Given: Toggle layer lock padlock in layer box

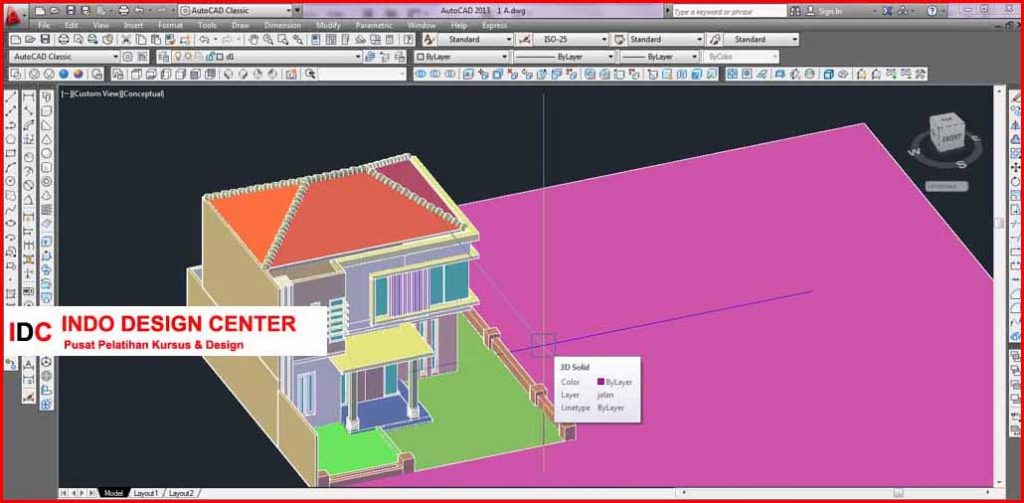Looking at the screenshot, I should click(x=210, y=57).
